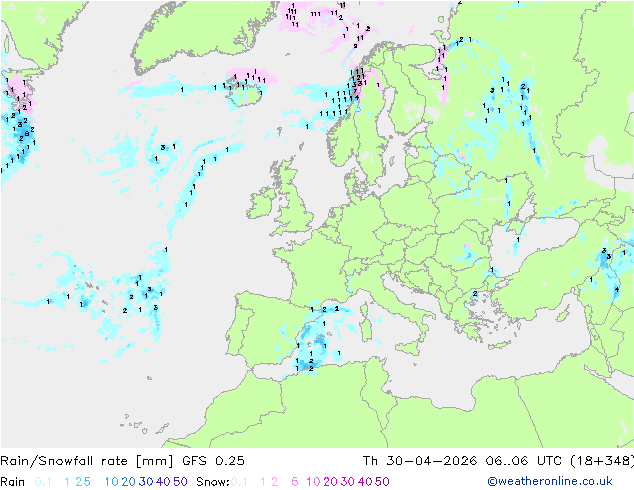
Task: Click the "06..06 UTC" time text
Action: click(524, 461)
